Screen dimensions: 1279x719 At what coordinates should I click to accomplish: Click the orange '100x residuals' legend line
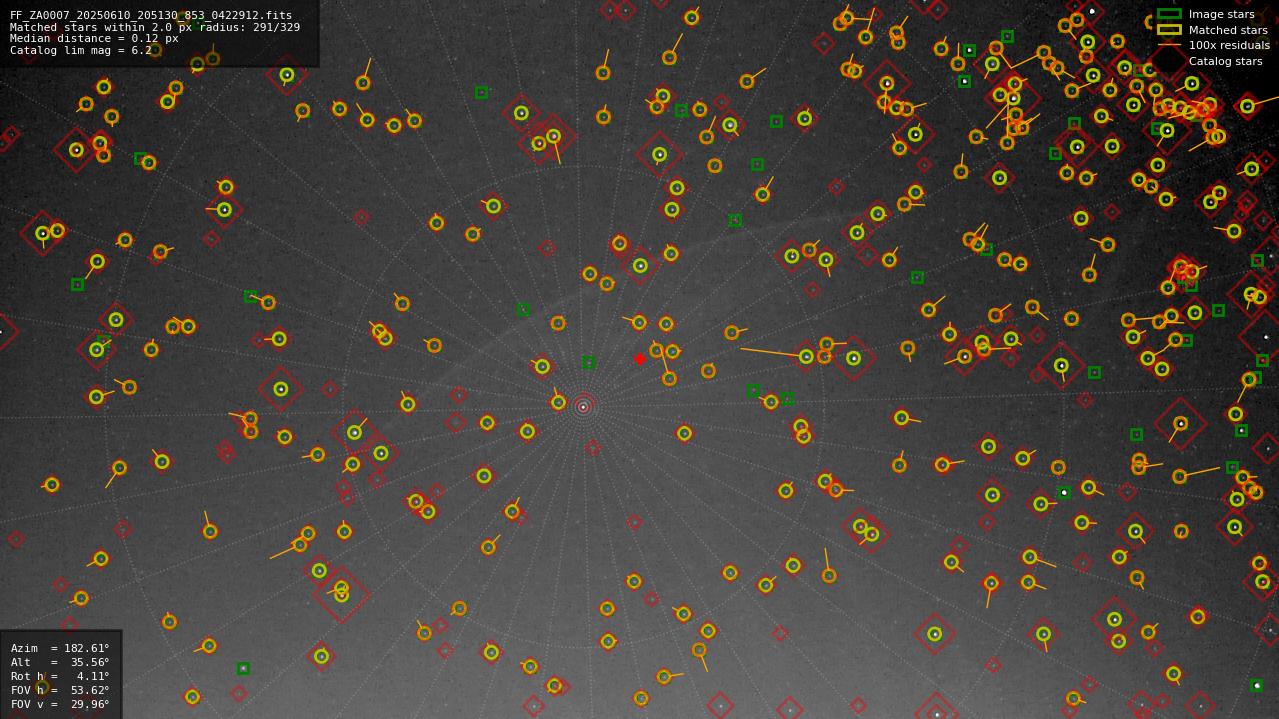point(1169,45)
